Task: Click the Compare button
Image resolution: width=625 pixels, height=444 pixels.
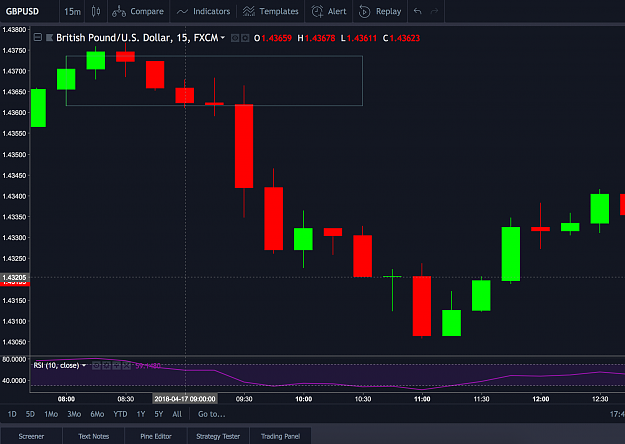Action: [x=138, y=12]
